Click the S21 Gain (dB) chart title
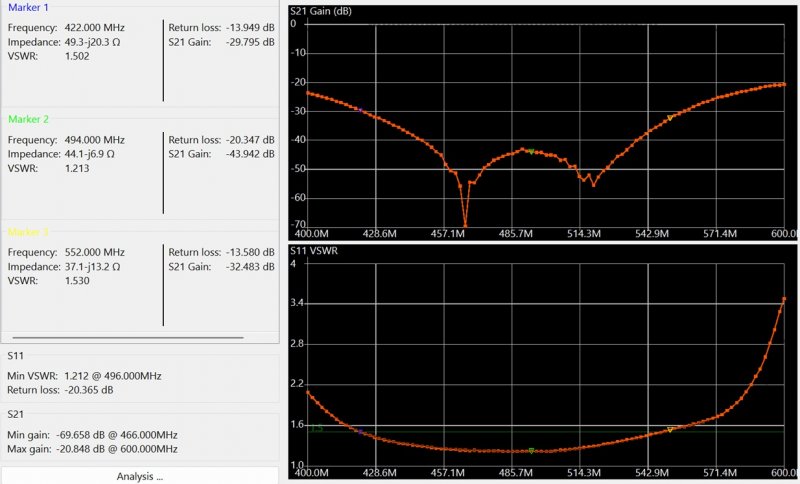The height and width of the screenshot is (484, 800). [x=335, y=11]
